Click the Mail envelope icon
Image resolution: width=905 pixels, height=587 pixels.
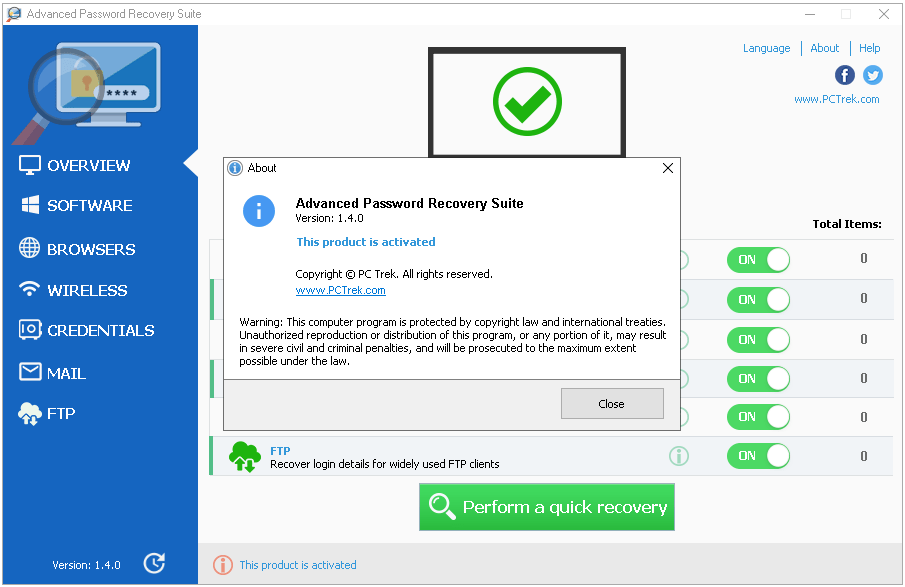click(30, 372)
